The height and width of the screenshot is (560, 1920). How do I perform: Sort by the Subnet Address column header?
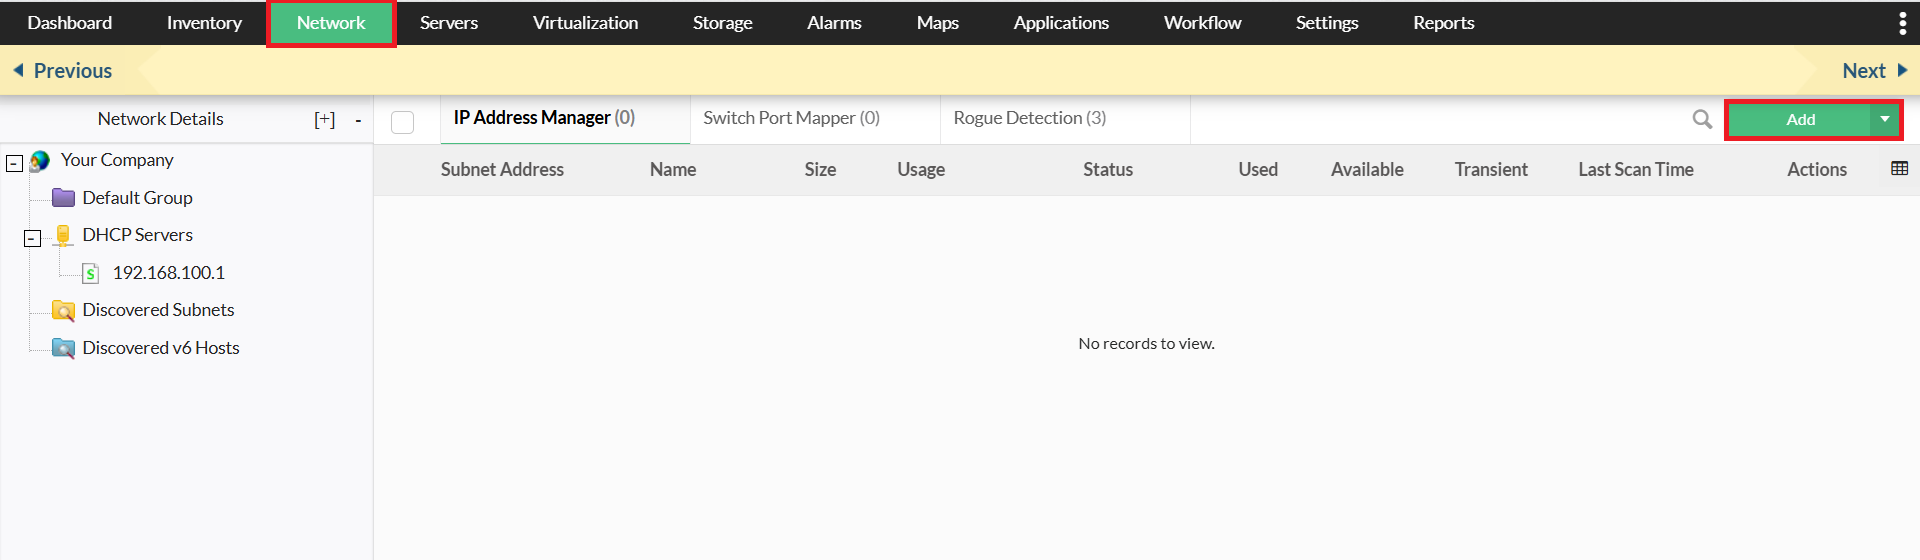[x=502, y=170]
